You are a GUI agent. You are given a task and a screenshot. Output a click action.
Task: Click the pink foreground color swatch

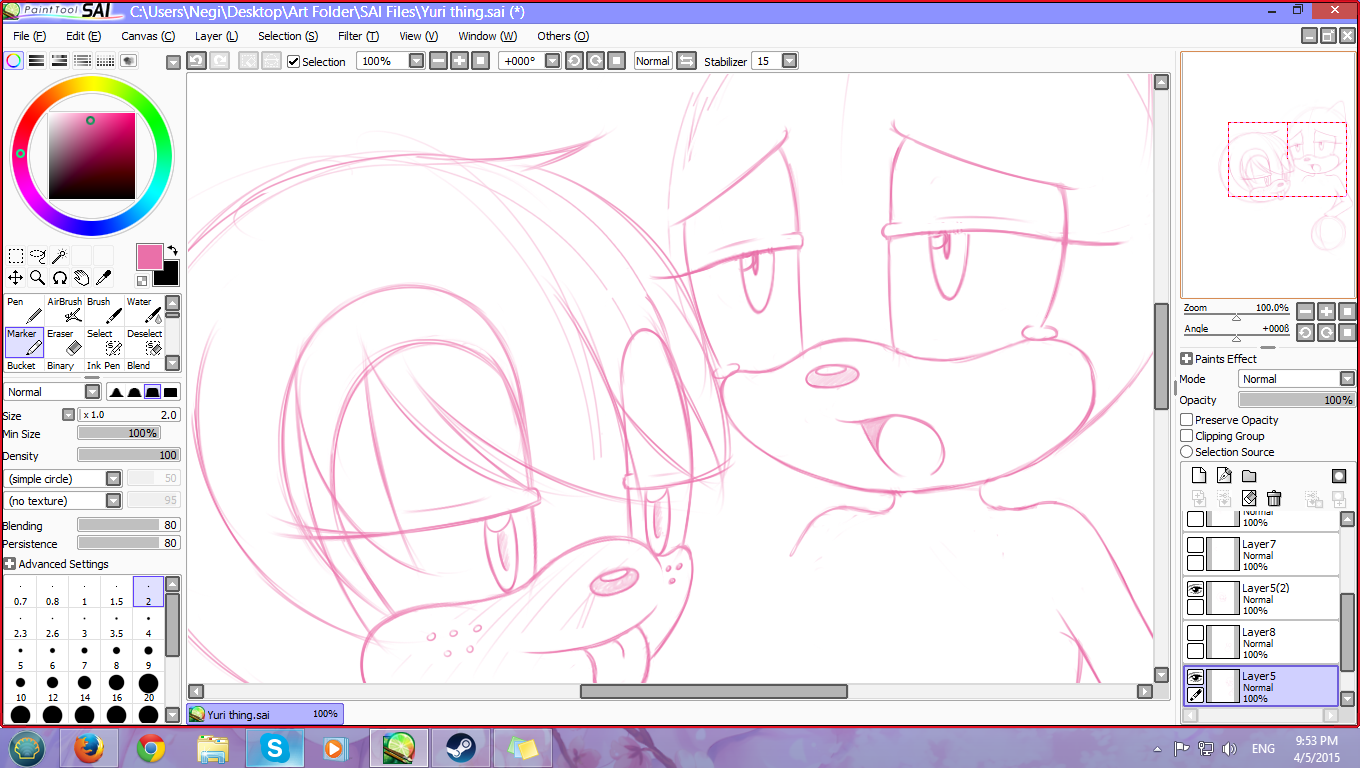coord(150,257)
